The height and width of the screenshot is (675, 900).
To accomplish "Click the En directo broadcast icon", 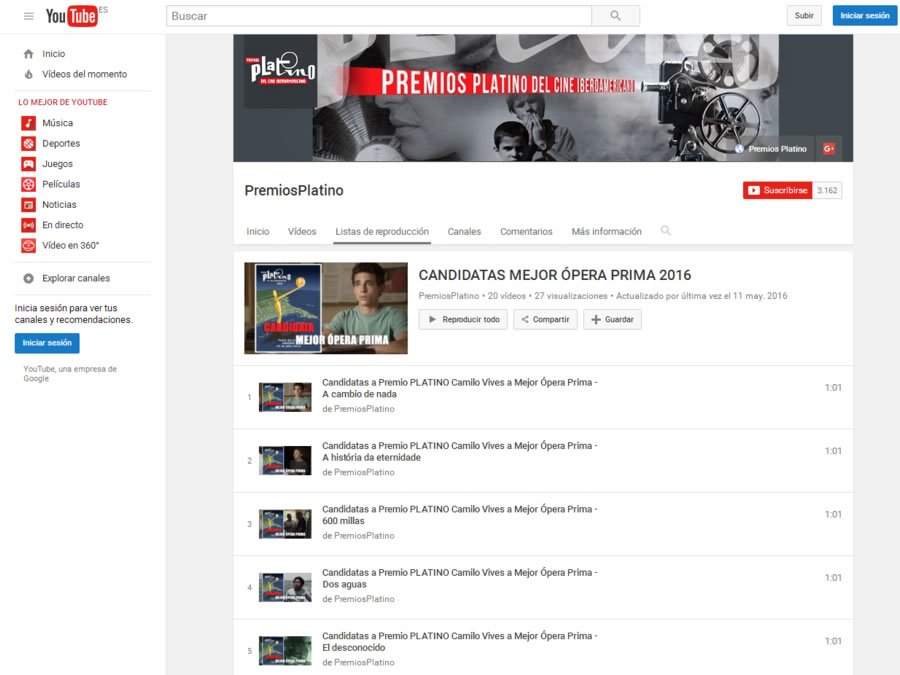I will tap(28, 225).
